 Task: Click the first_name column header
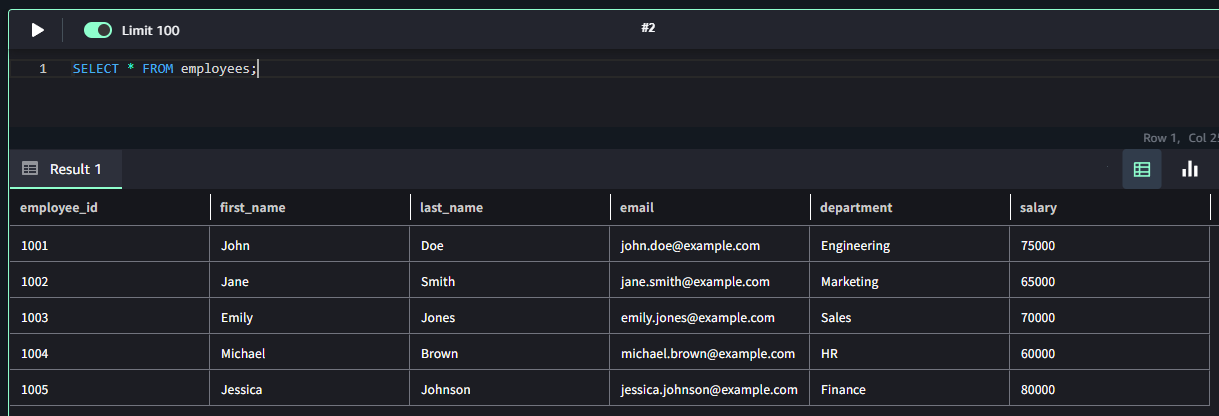[x=253, y=208]
